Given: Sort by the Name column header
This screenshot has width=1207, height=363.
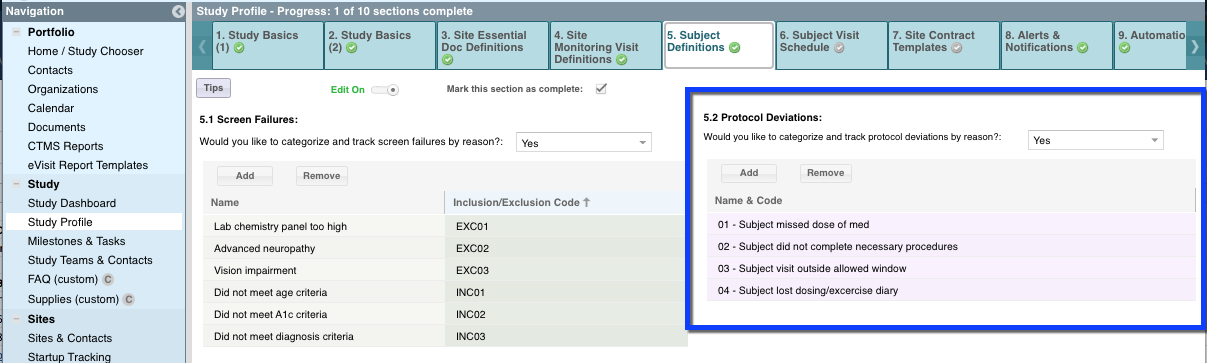Looking at the screenshot, I should [324, 203].
